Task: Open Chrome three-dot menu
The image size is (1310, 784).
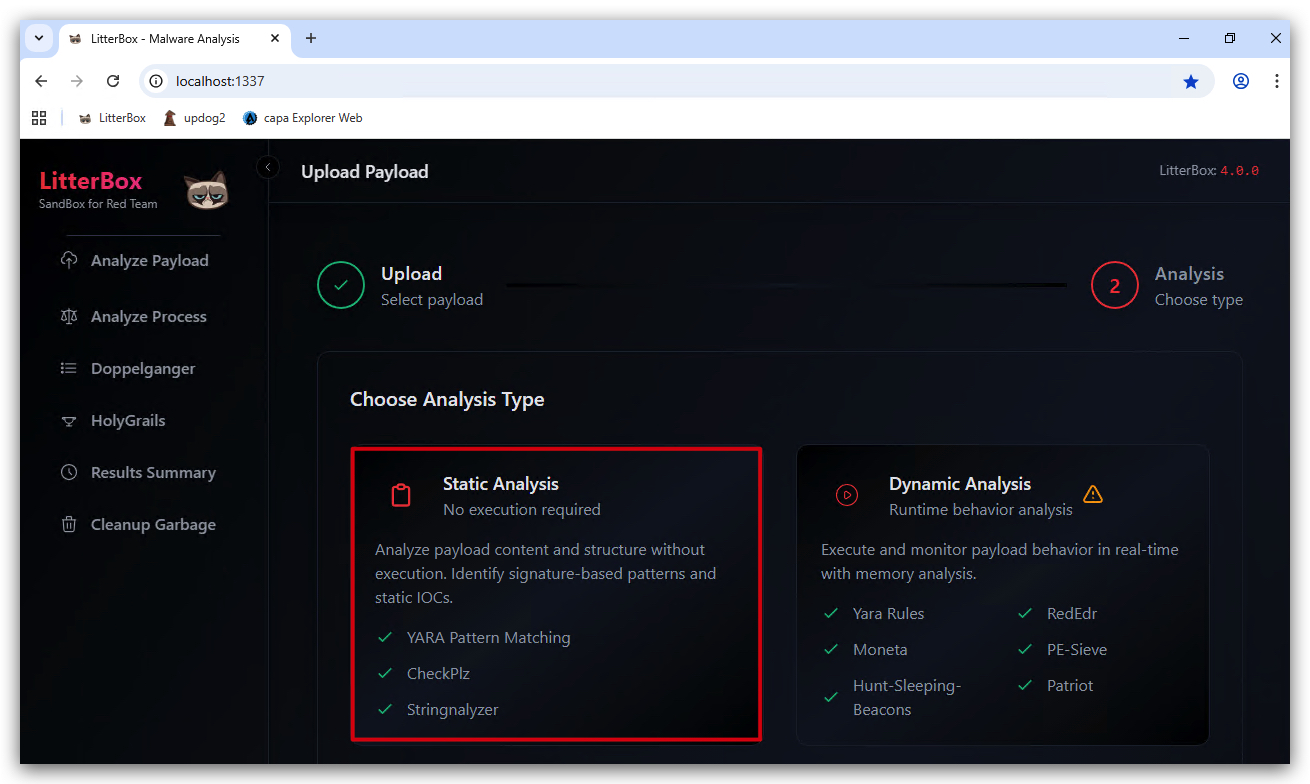Action: pyautogui.click(x=1277, y=81)
